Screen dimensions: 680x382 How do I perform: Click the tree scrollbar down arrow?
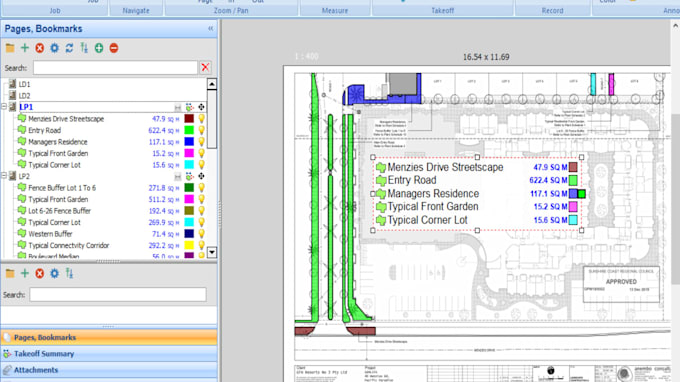click(x=212, y=252)
